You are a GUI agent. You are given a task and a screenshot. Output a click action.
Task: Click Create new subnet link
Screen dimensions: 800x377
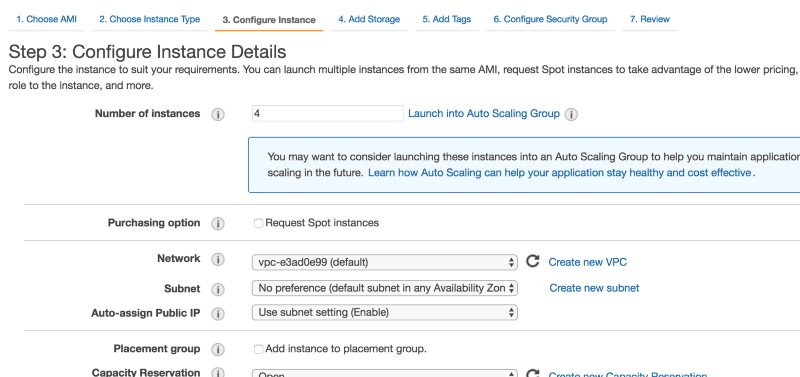(x=594, y=288)
